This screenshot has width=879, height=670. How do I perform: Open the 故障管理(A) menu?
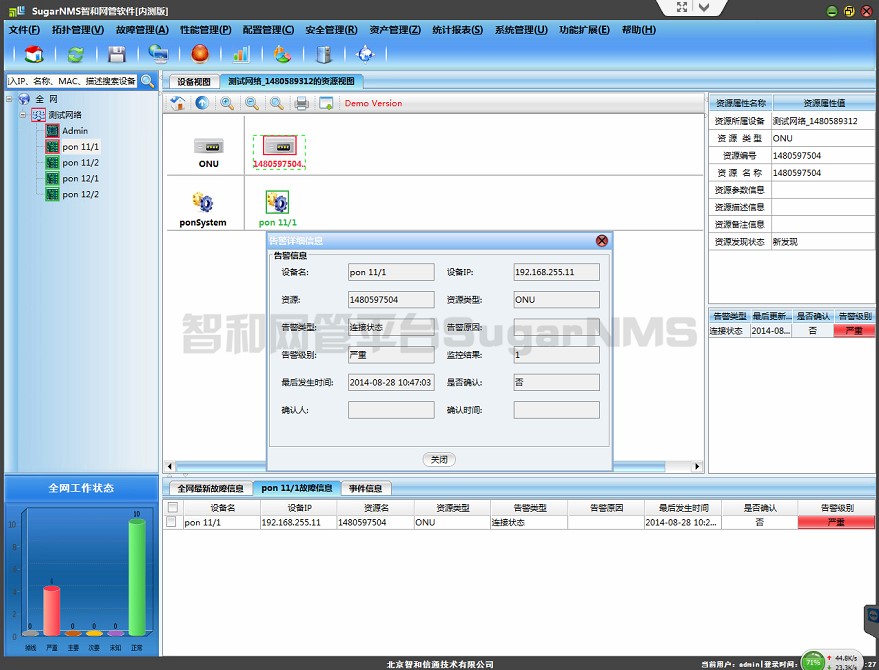142,30
